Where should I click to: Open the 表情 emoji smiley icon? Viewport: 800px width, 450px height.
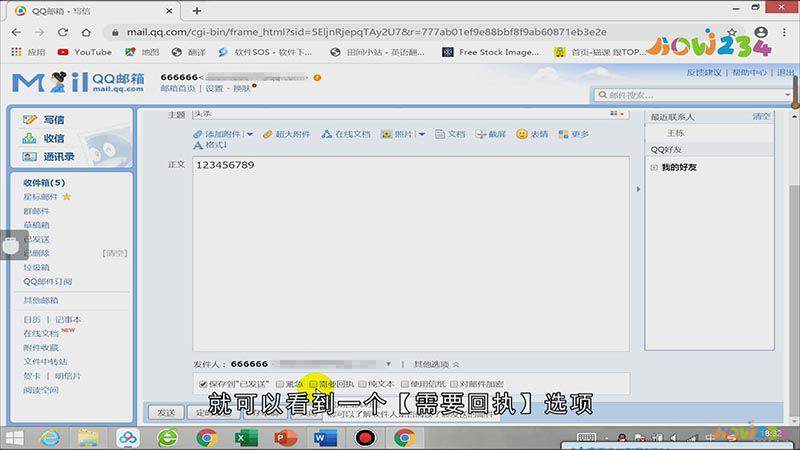pyautogui.click(x=521, y=134)
